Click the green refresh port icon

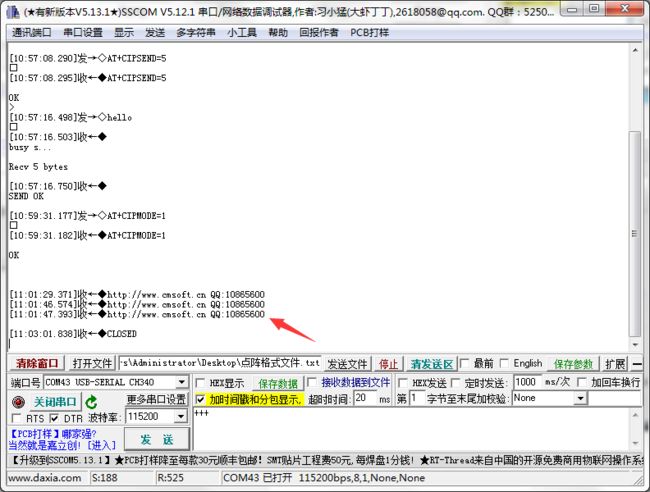coord(91,402)
